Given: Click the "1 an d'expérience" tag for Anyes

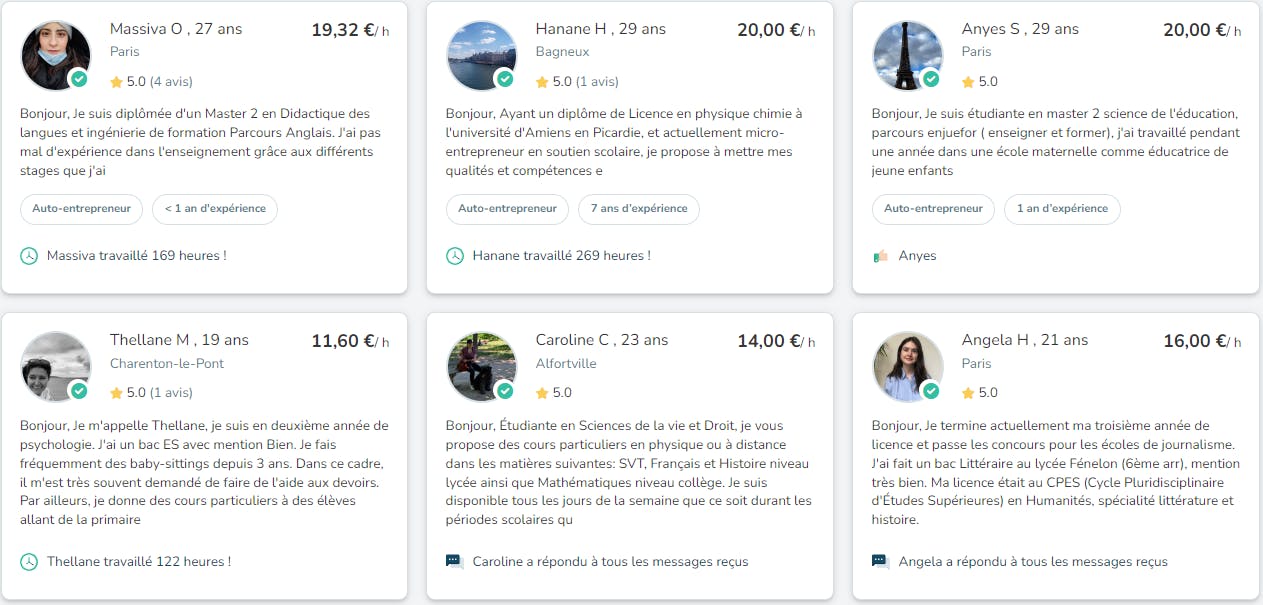Looking at the screenshot, I should click(x=1062, y=209).
